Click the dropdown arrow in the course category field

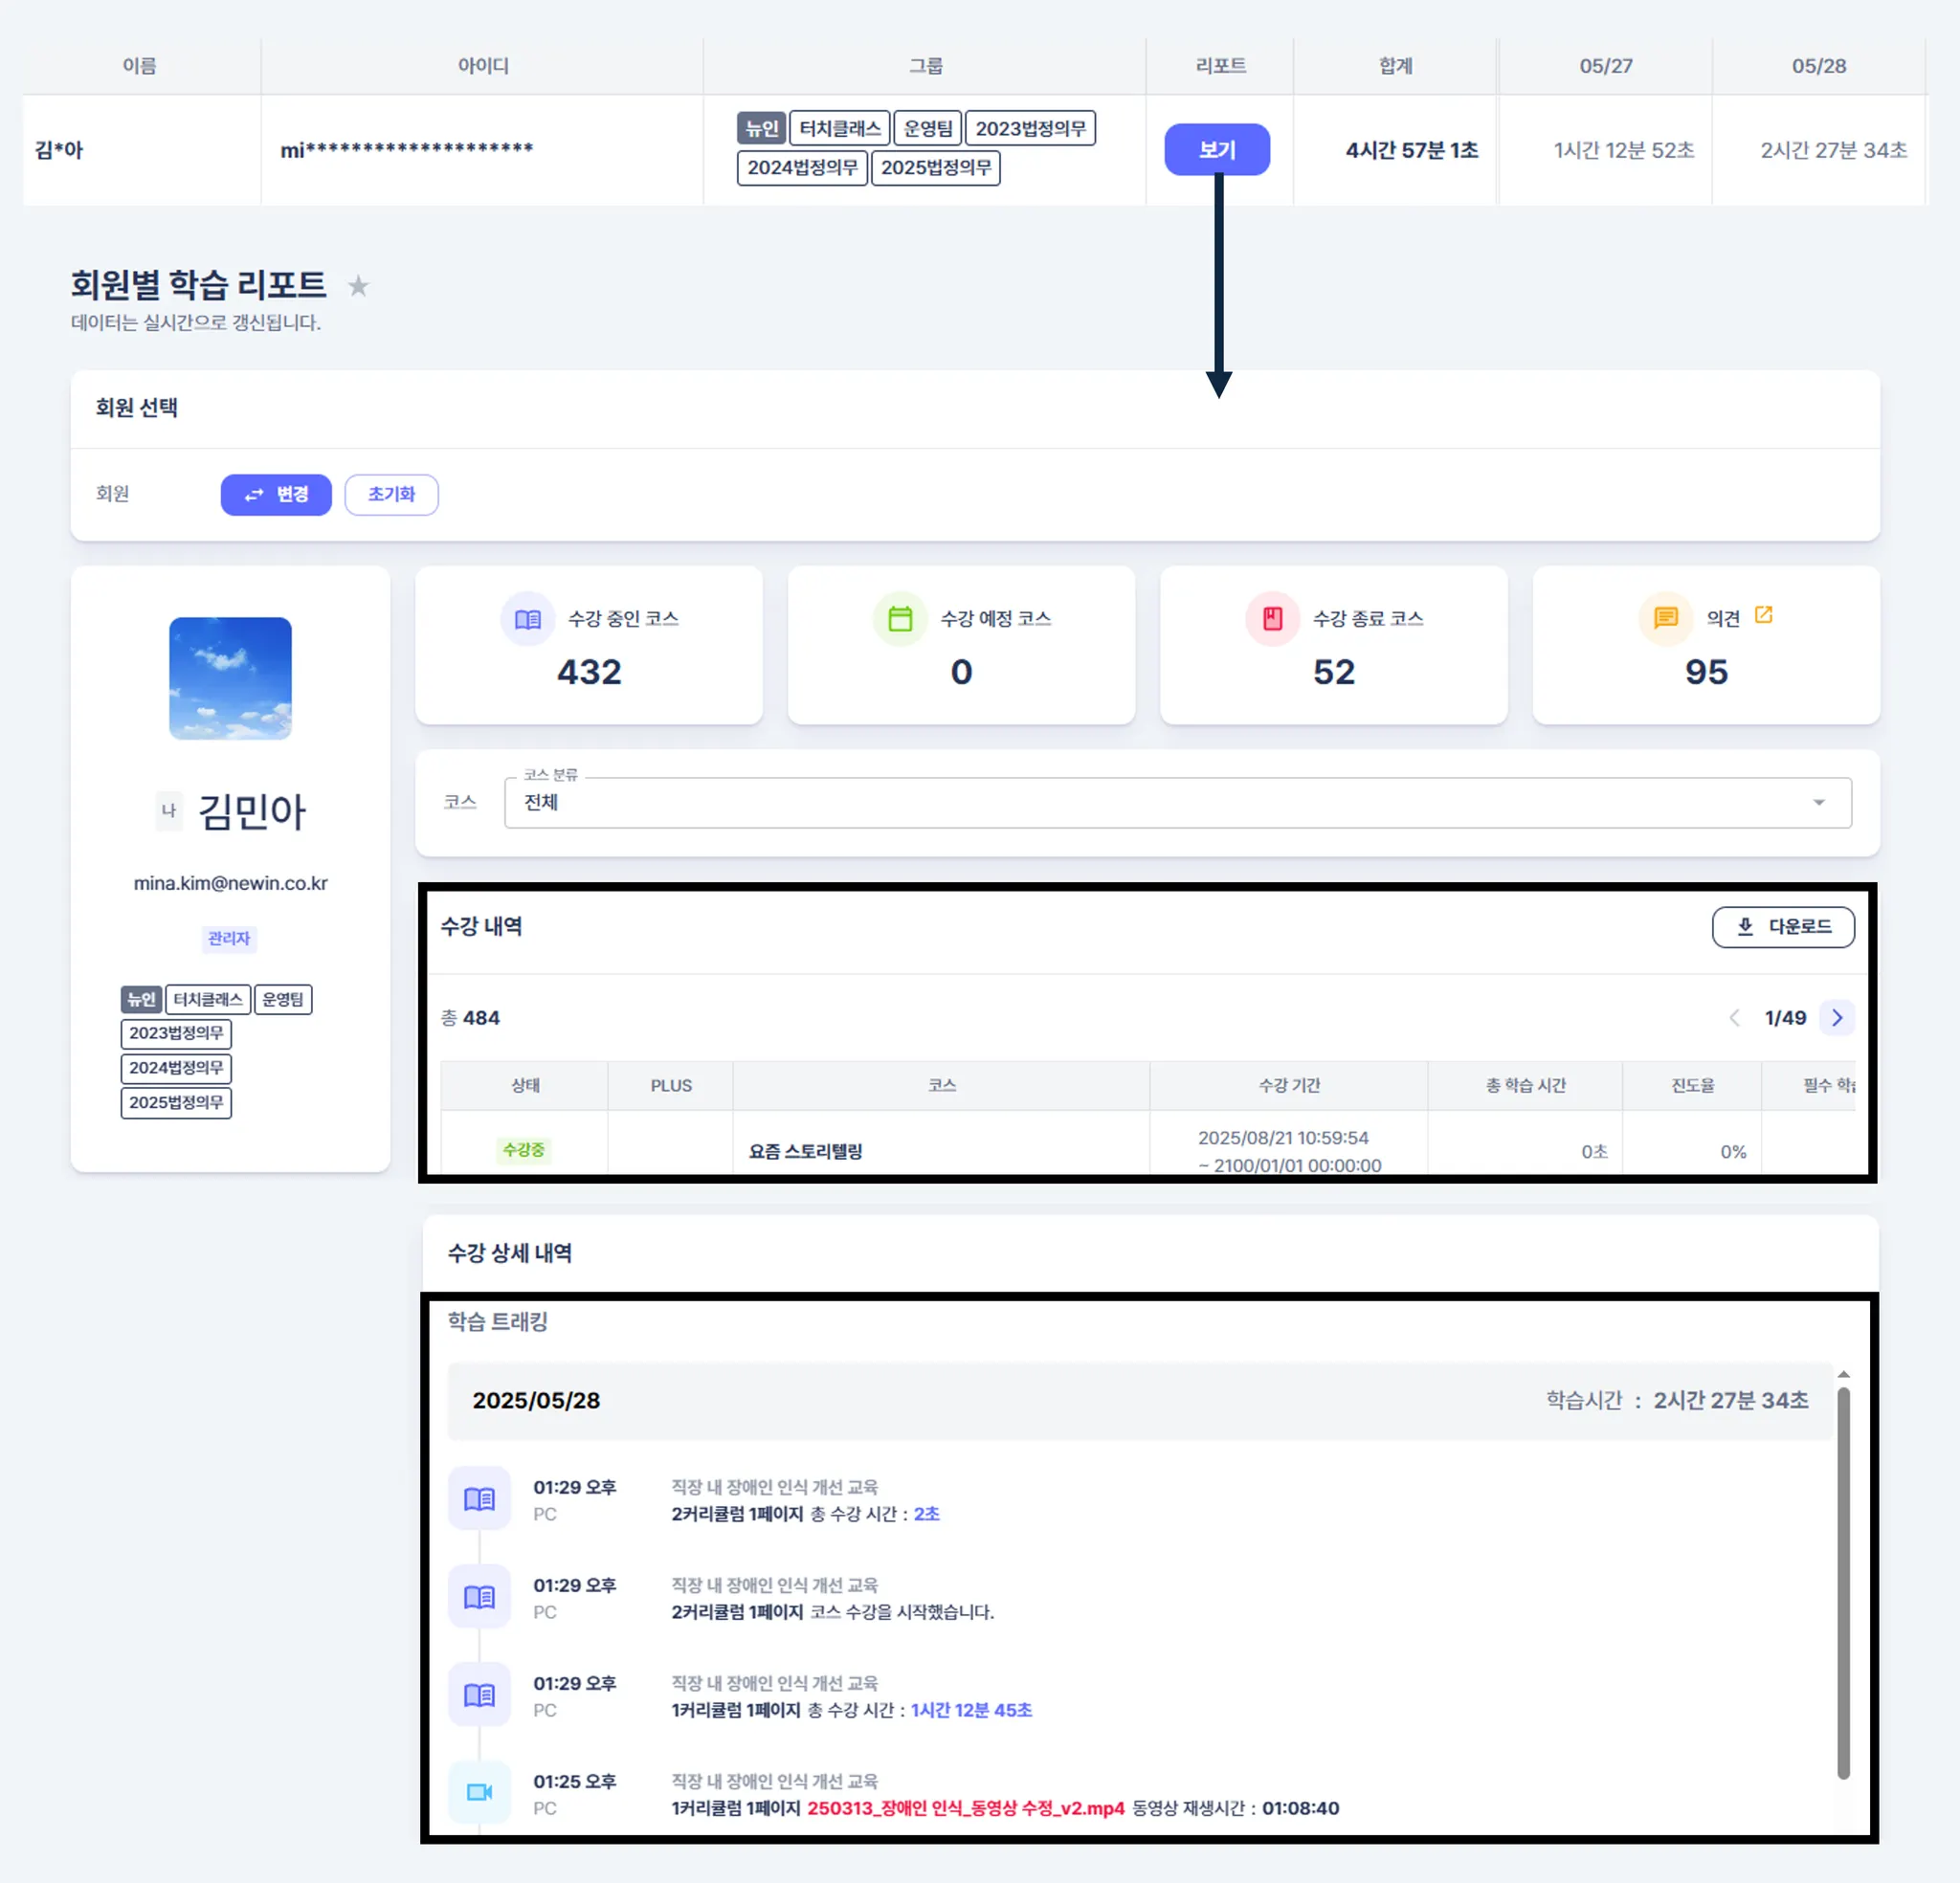coord(1819,802)
